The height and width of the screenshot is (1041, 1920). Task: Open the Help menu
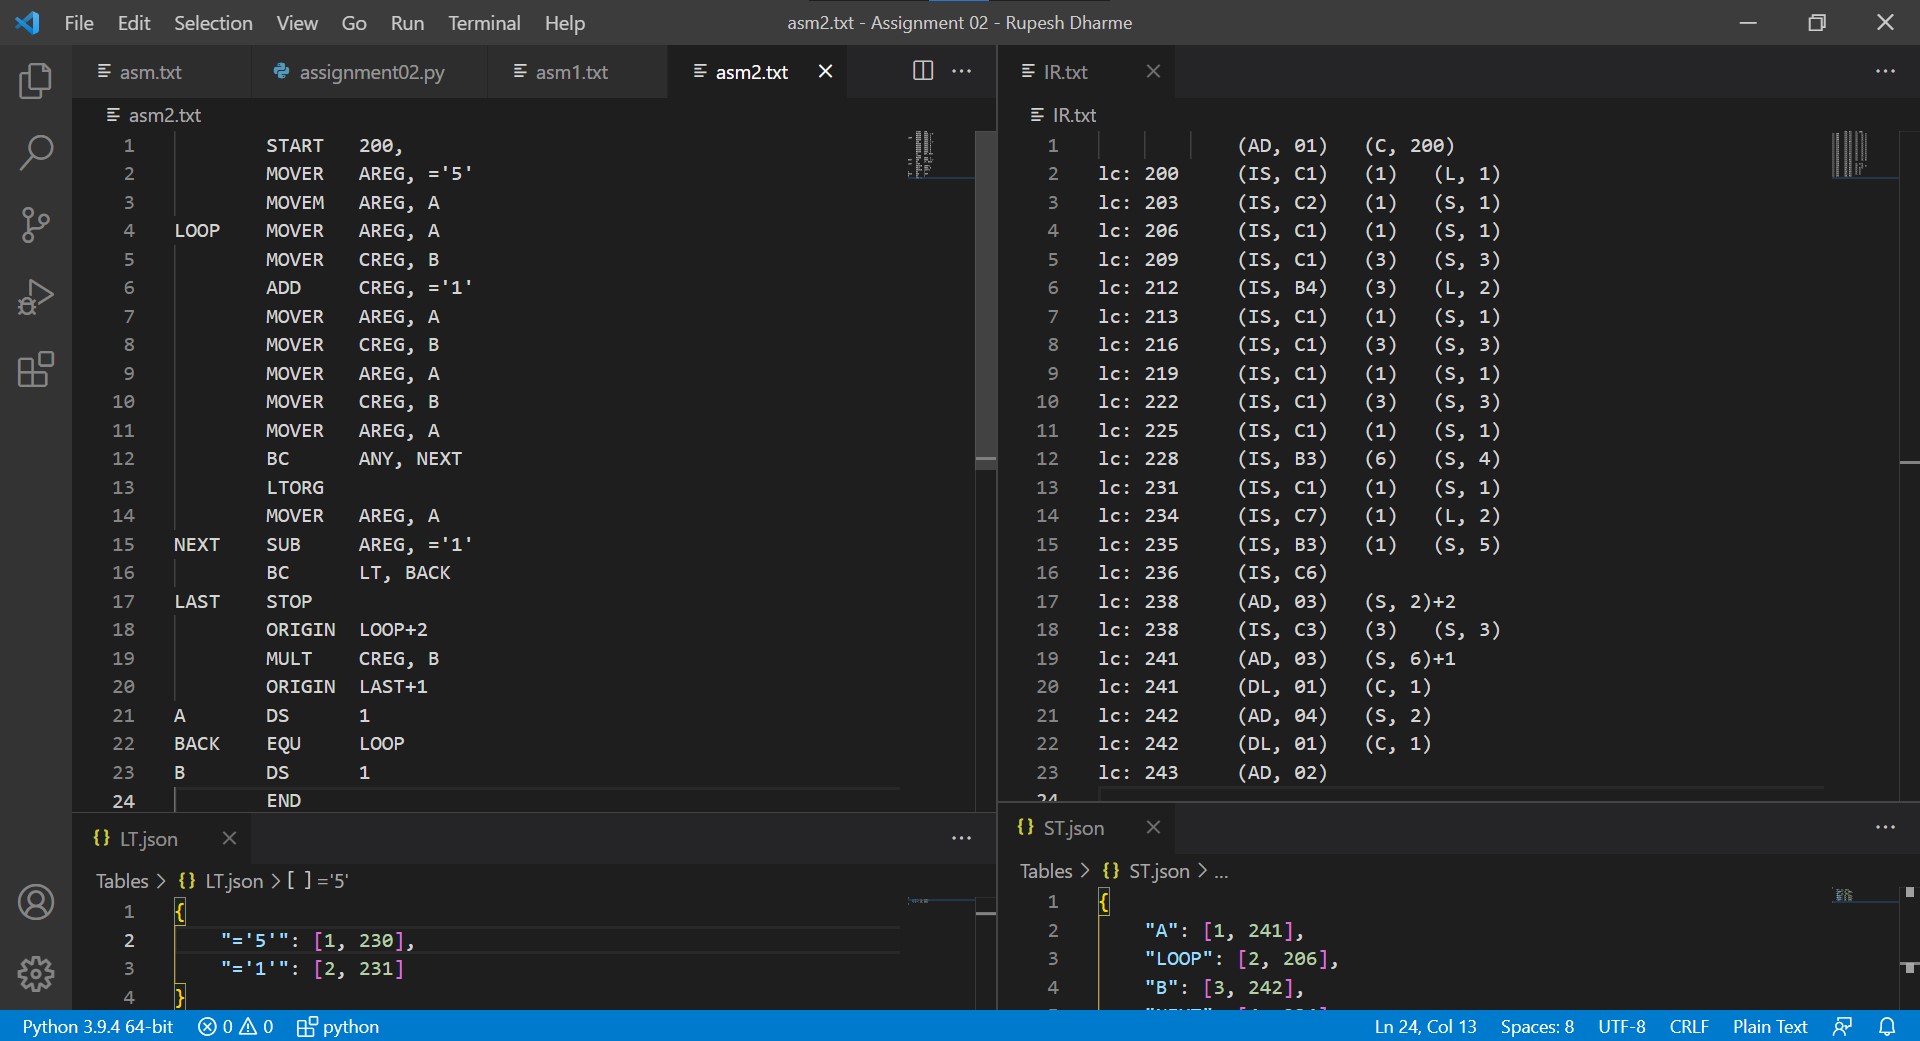565,23
